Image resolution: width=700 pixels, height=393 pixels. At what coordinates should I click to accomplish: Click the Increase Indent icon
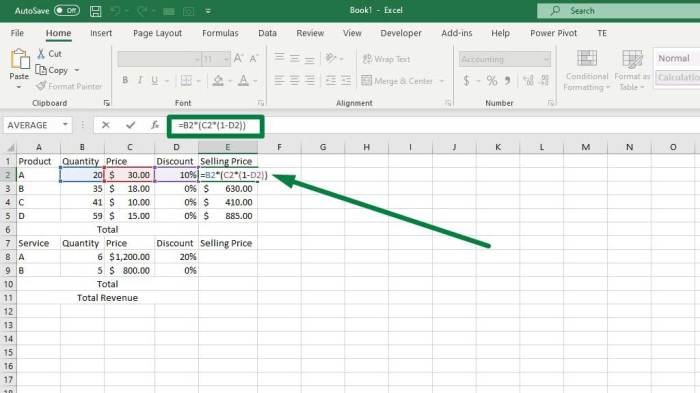point(346,80)
